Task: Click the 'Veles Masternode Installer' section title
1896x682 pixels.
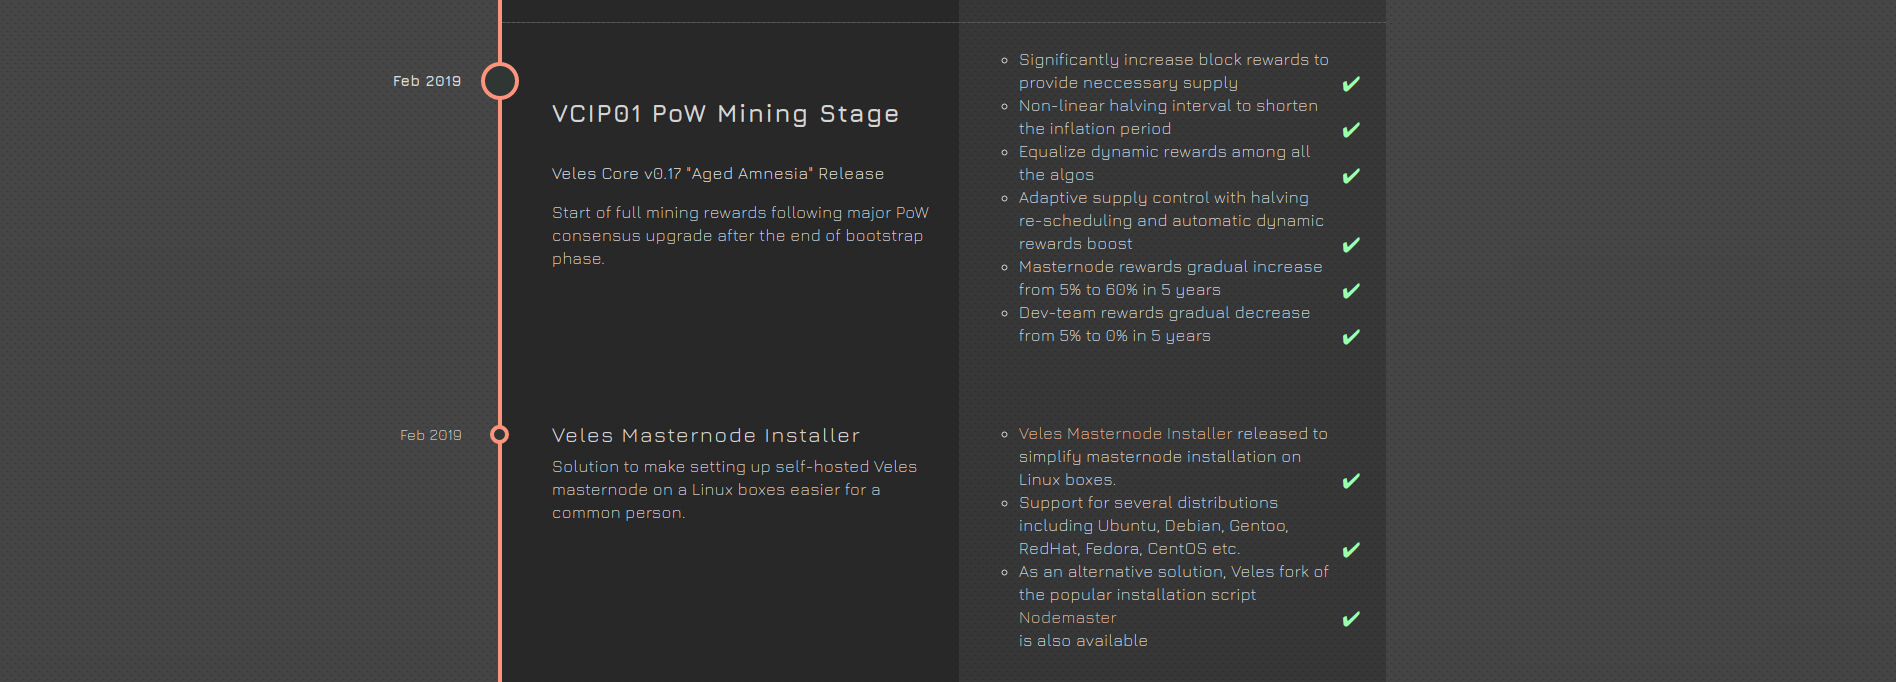Action: point(706,436)
